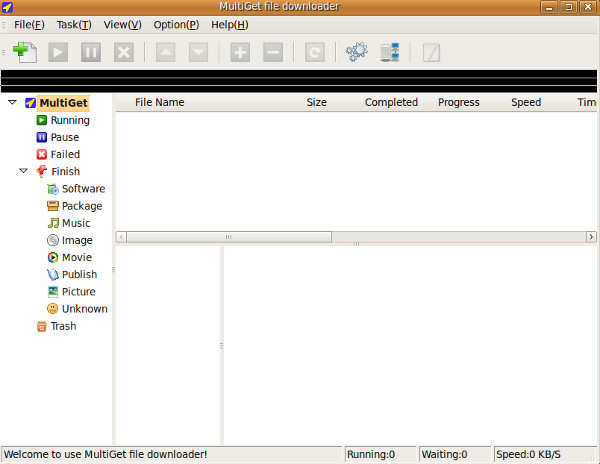Sort by Progress column header
This screenshot has width=600, height=464.
[459, 103]
